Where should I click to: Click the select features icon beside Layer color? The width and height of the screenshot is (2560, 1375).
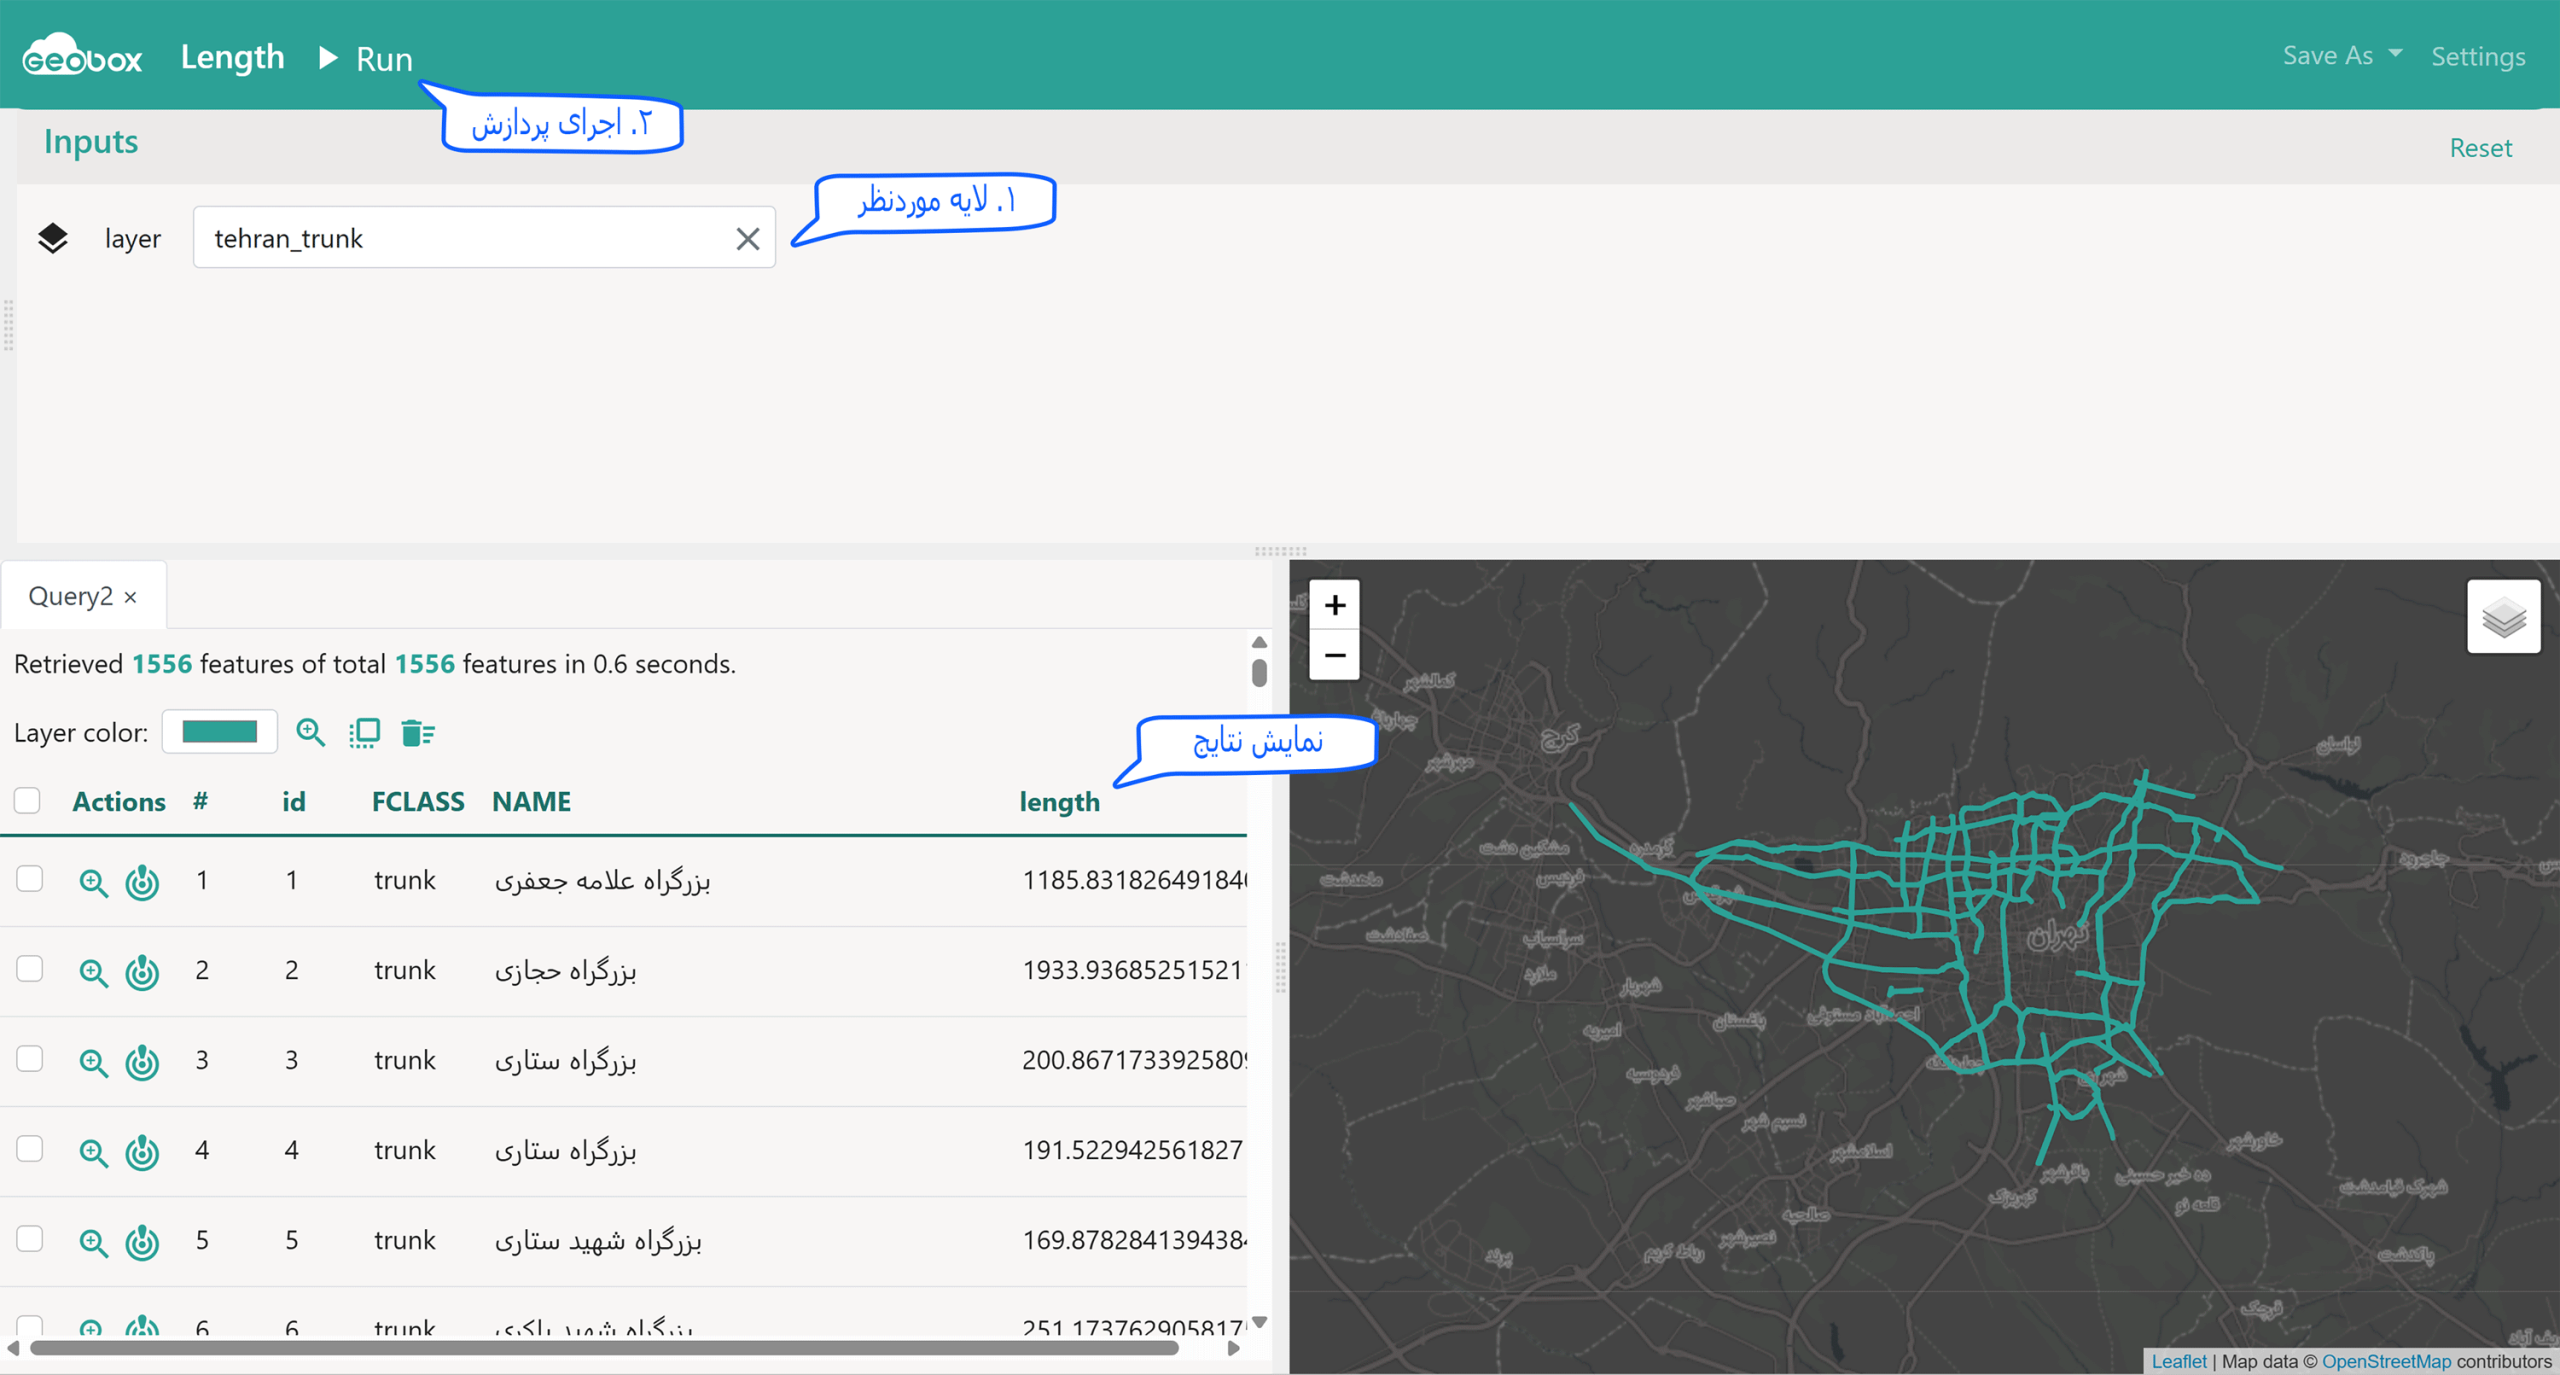pos(364,733)
